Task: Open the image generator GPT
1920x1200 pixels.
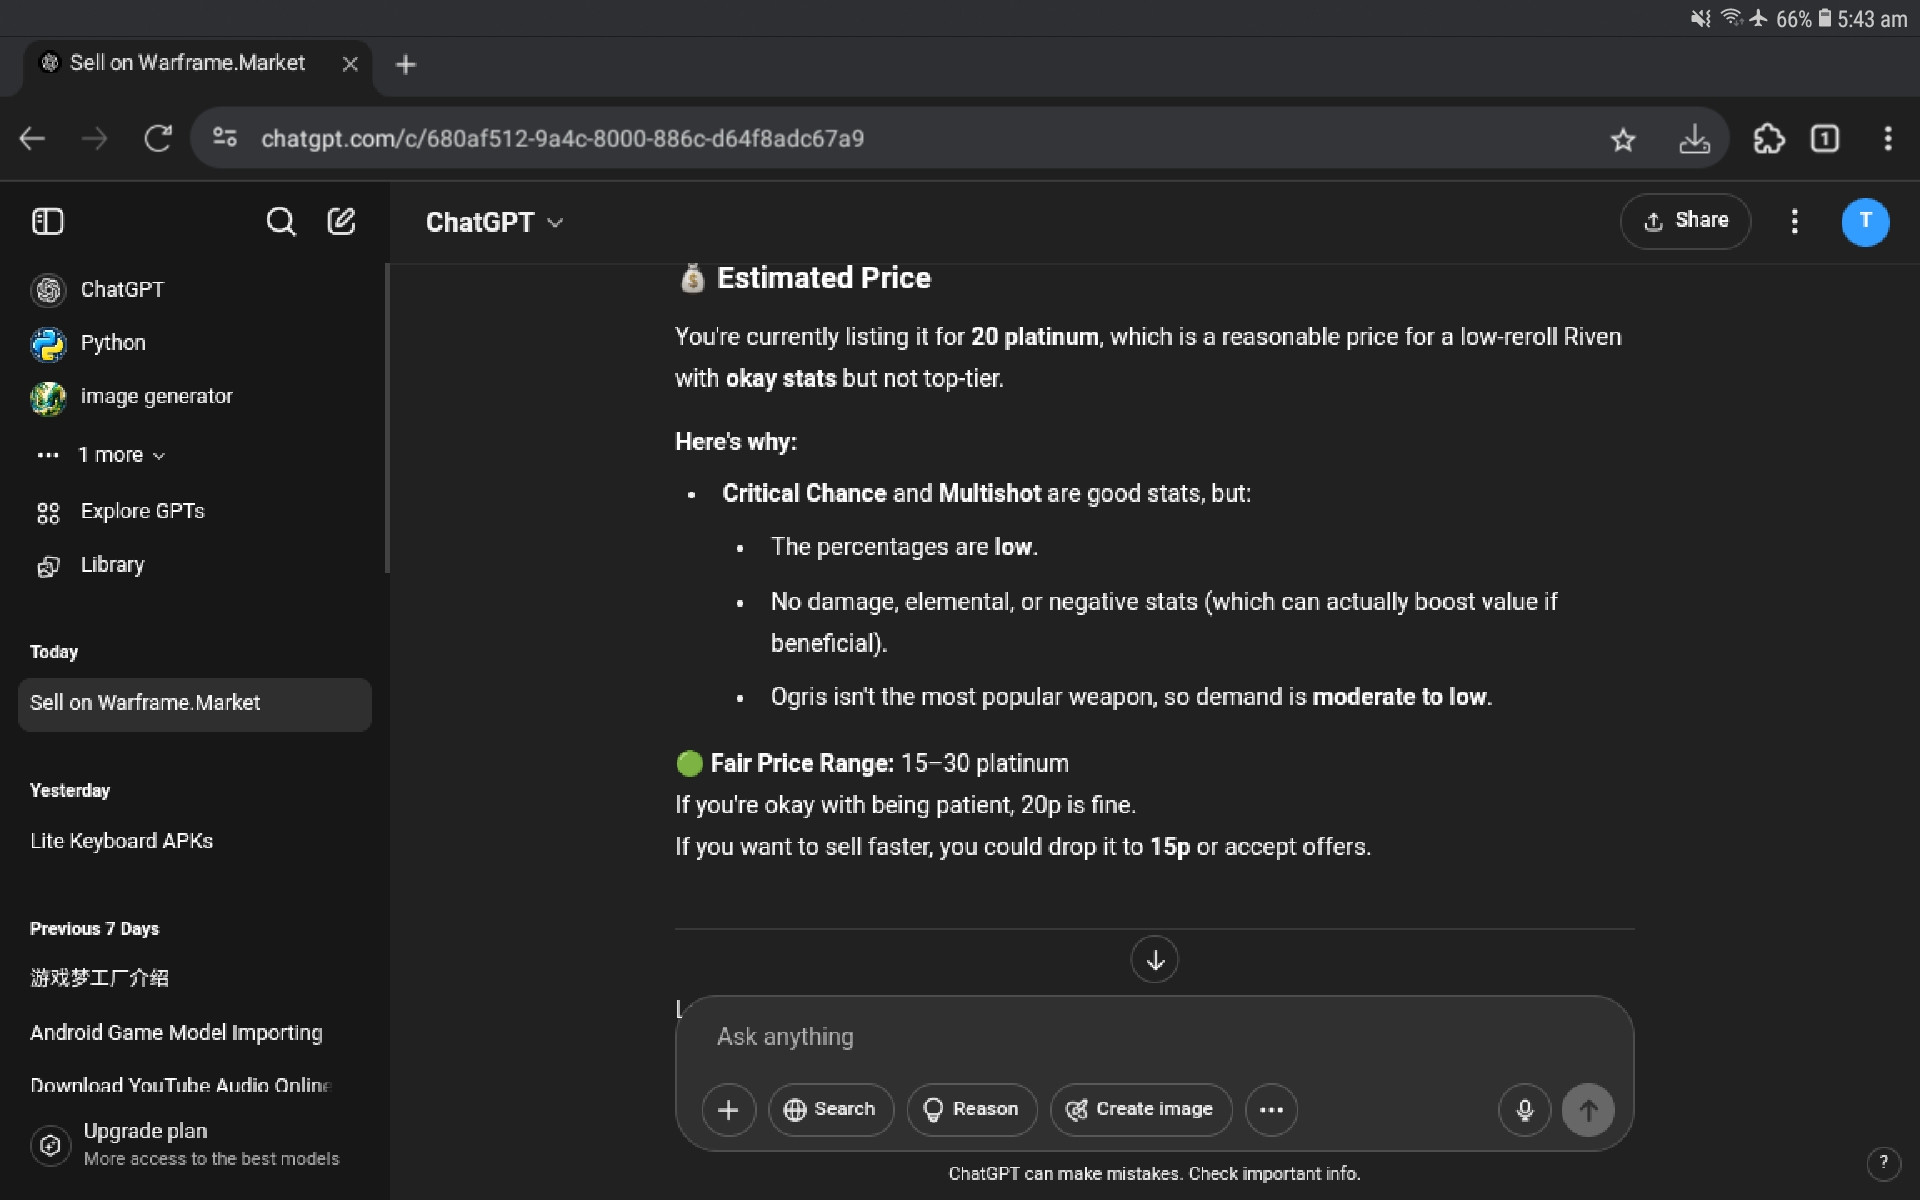Action: [195, 397]
